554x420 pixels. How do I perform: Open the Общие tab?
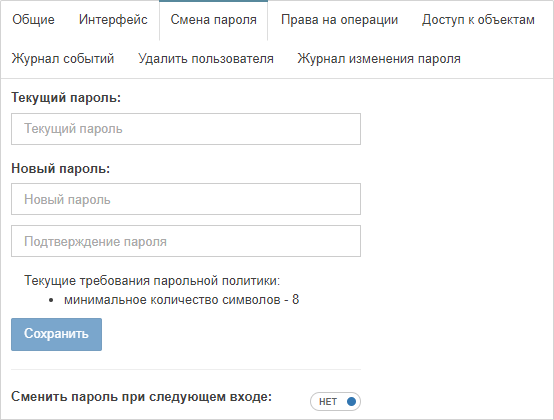click(x=33, y=20)
